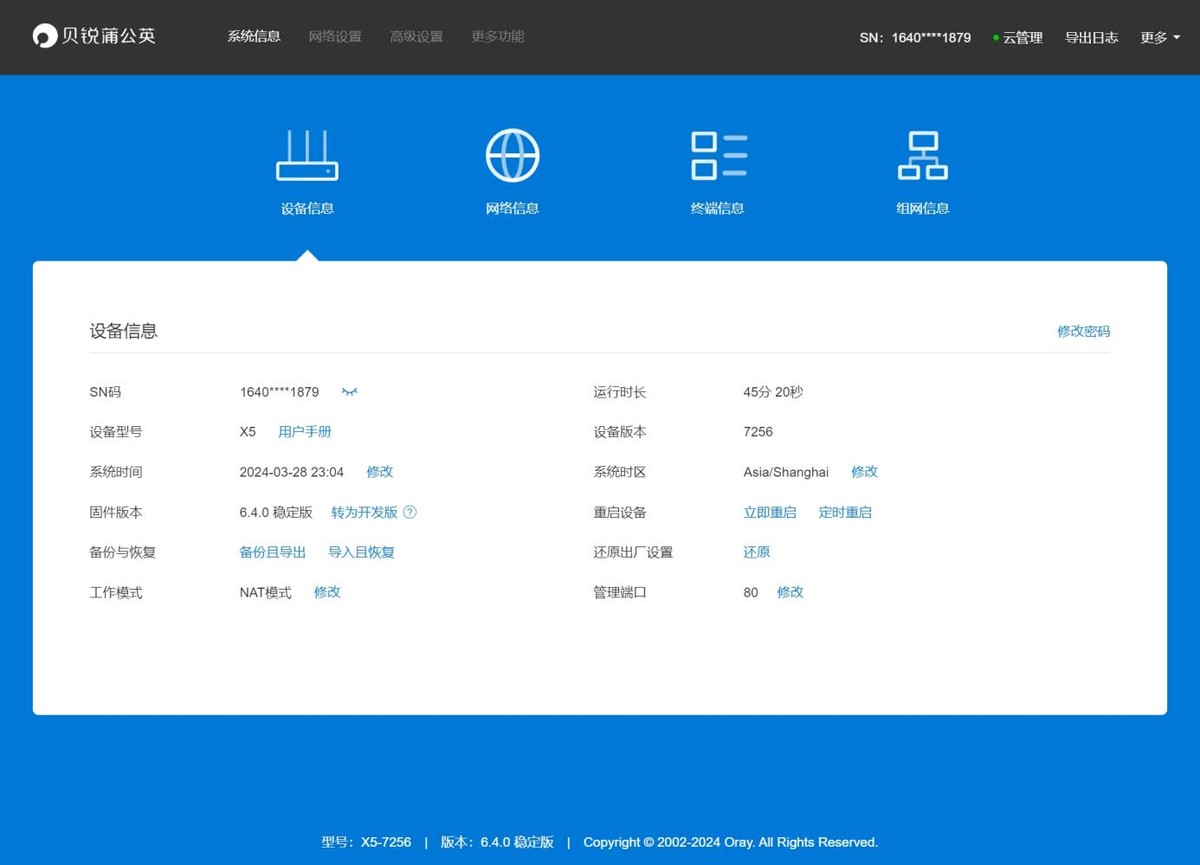Click the 终端信息 terminal list icon
Screen dimensions: 1200x865
coord(717,155)
